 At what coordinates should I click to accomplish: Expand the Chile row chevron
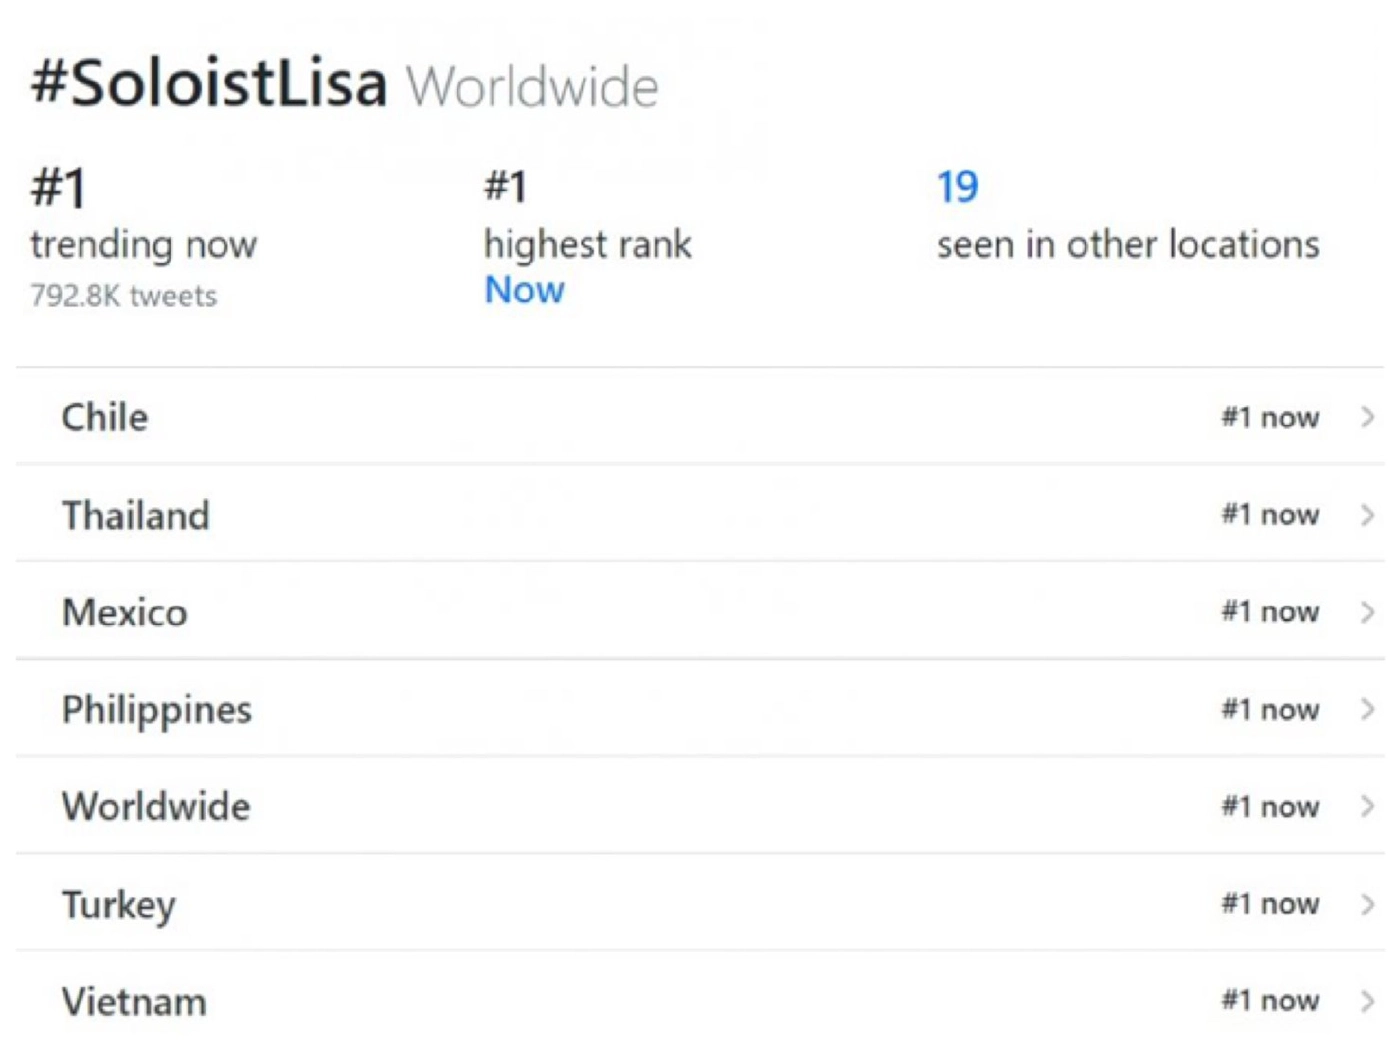(x=1367, y=417)
